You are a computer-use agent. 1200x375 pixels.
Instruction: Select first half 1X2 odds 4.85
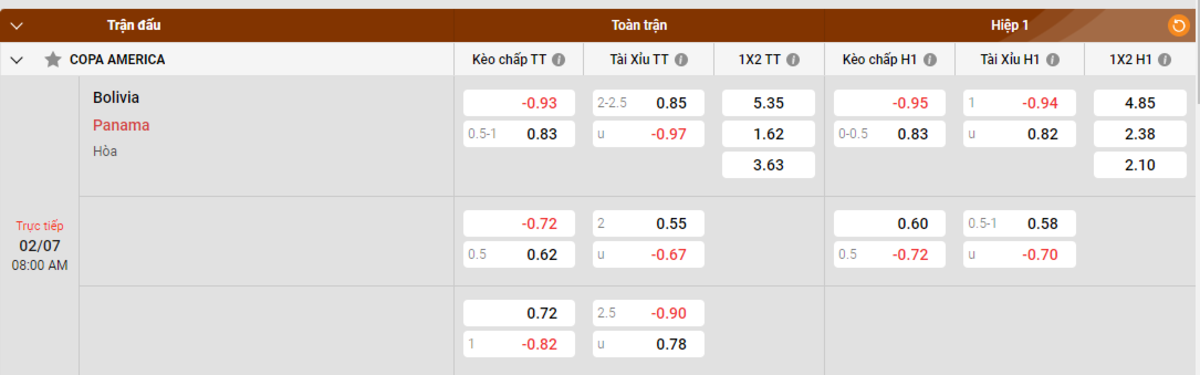pos(1140,103)
